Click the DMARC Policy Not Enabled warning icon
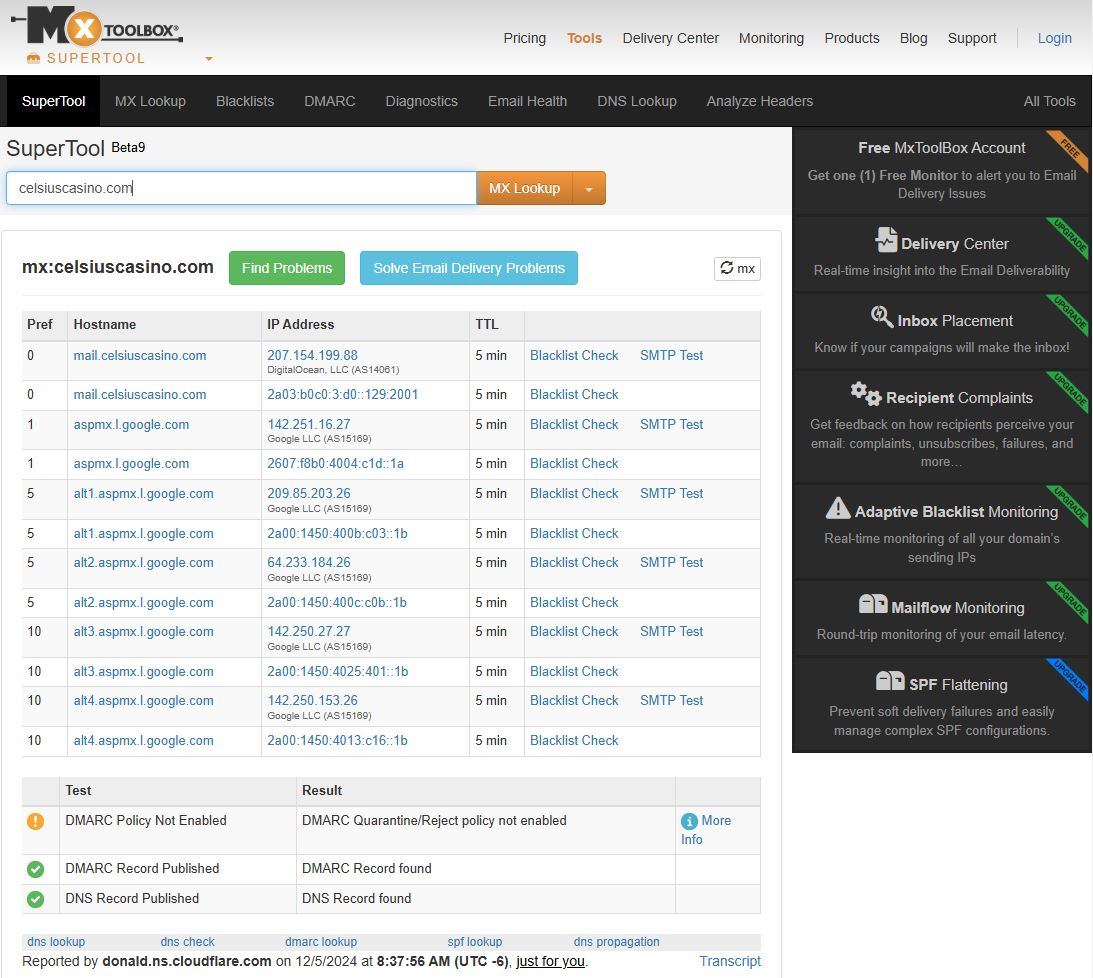This screenshot has height=978, width=1093. point(36,821)
